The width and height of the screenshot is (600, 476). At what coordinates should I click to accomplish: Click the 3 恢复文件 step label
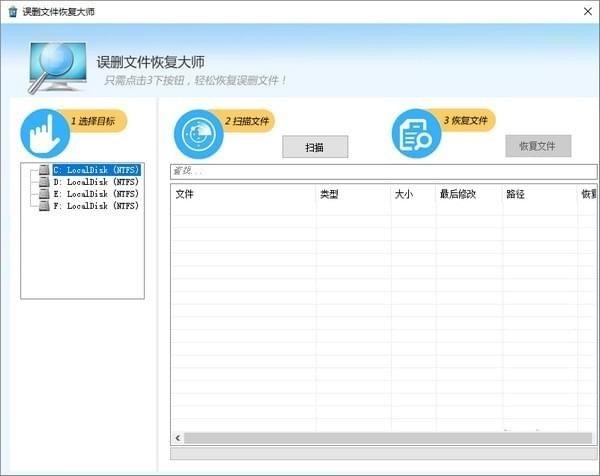tap(466, 121)
